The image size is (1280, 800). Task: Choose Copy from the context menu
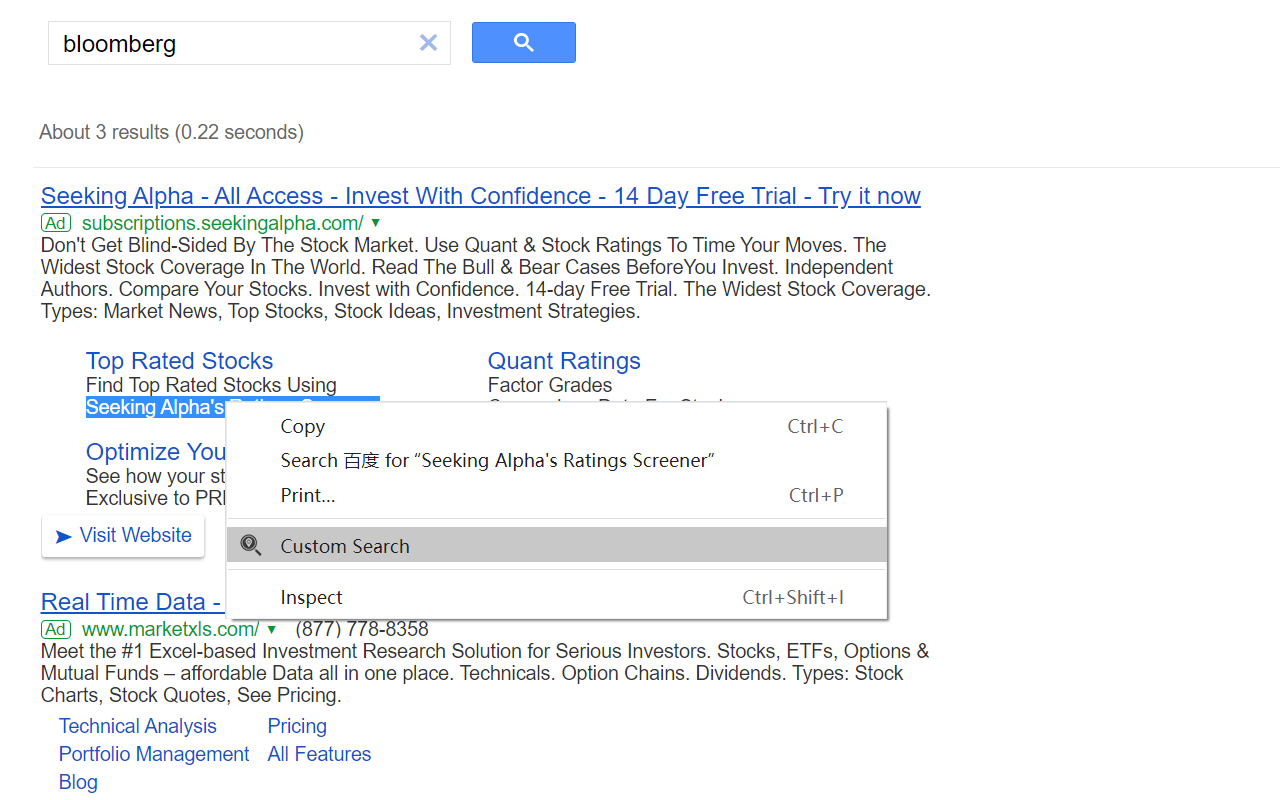click(x=557, y=427)
